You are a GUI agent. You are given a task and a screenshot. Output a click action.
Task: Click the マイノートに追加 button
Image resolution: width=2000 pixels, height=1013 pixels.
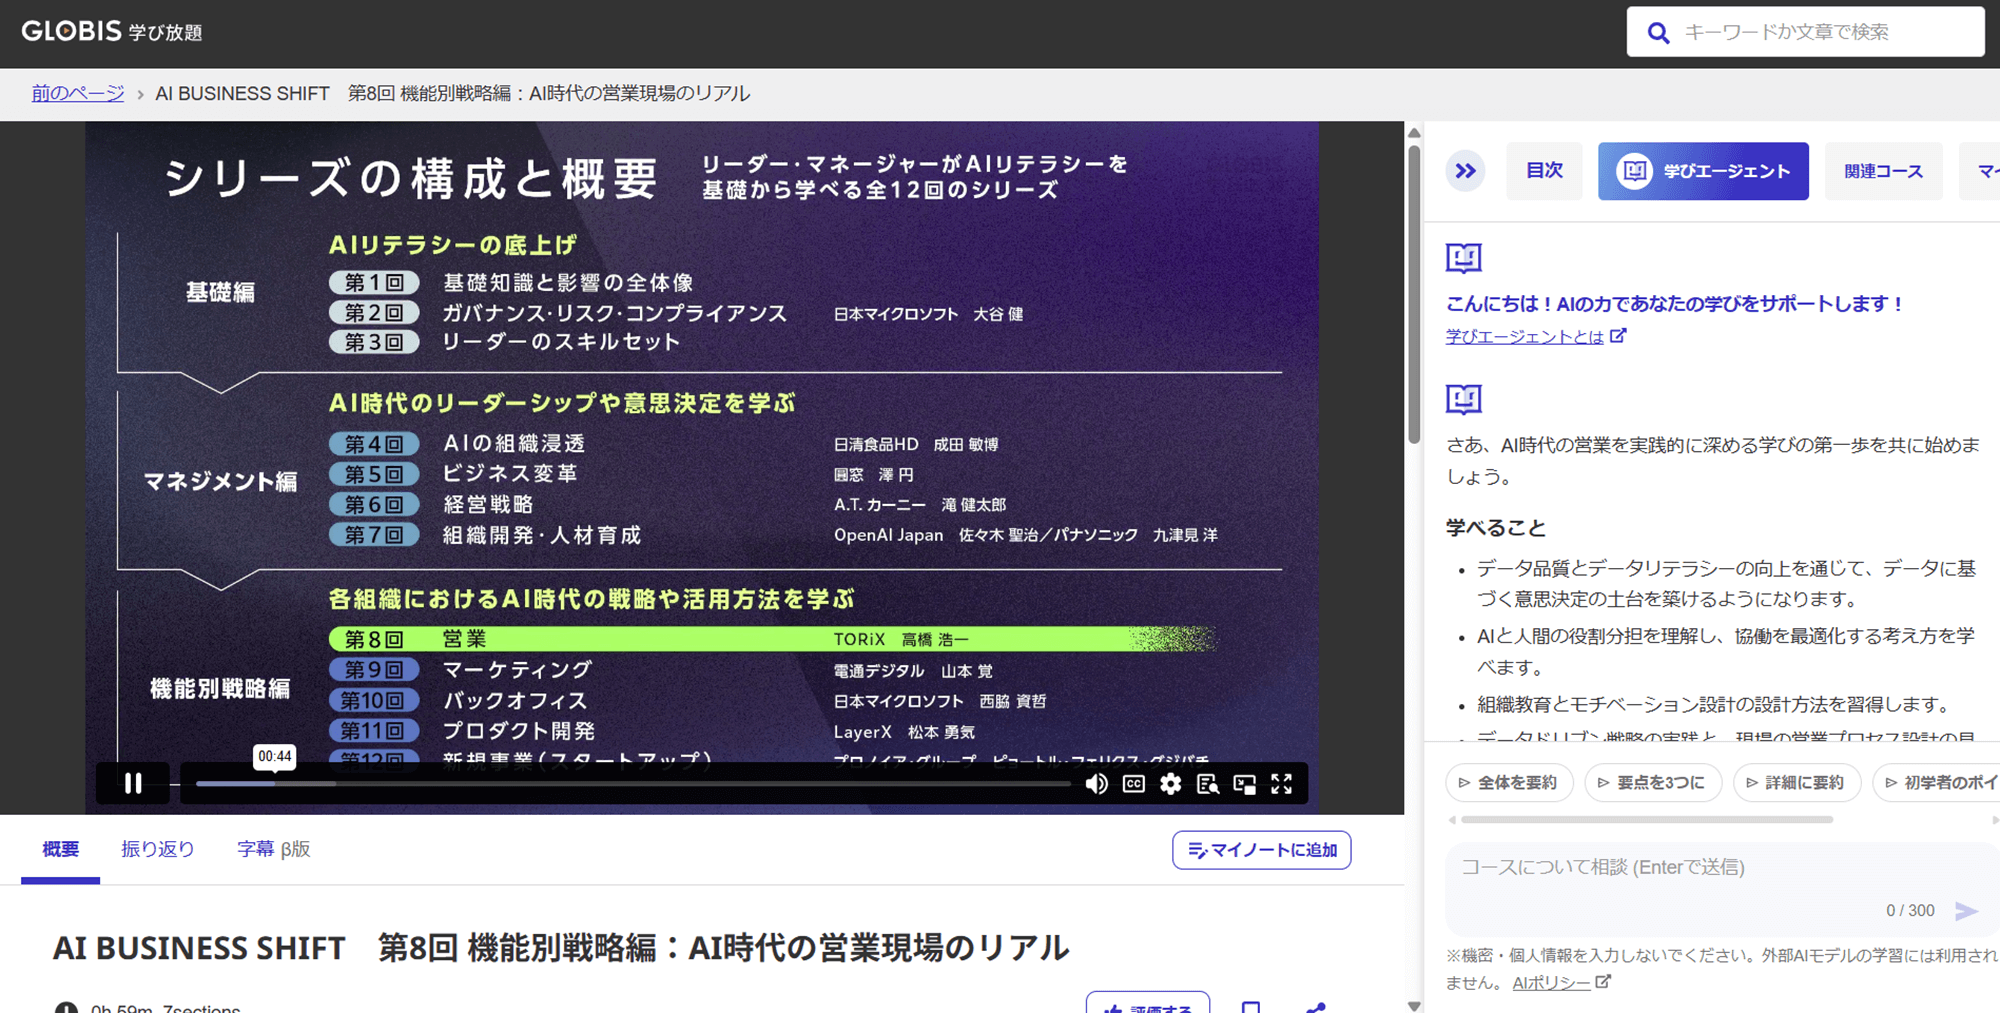pyautogui.click(x=1261, y=850)
